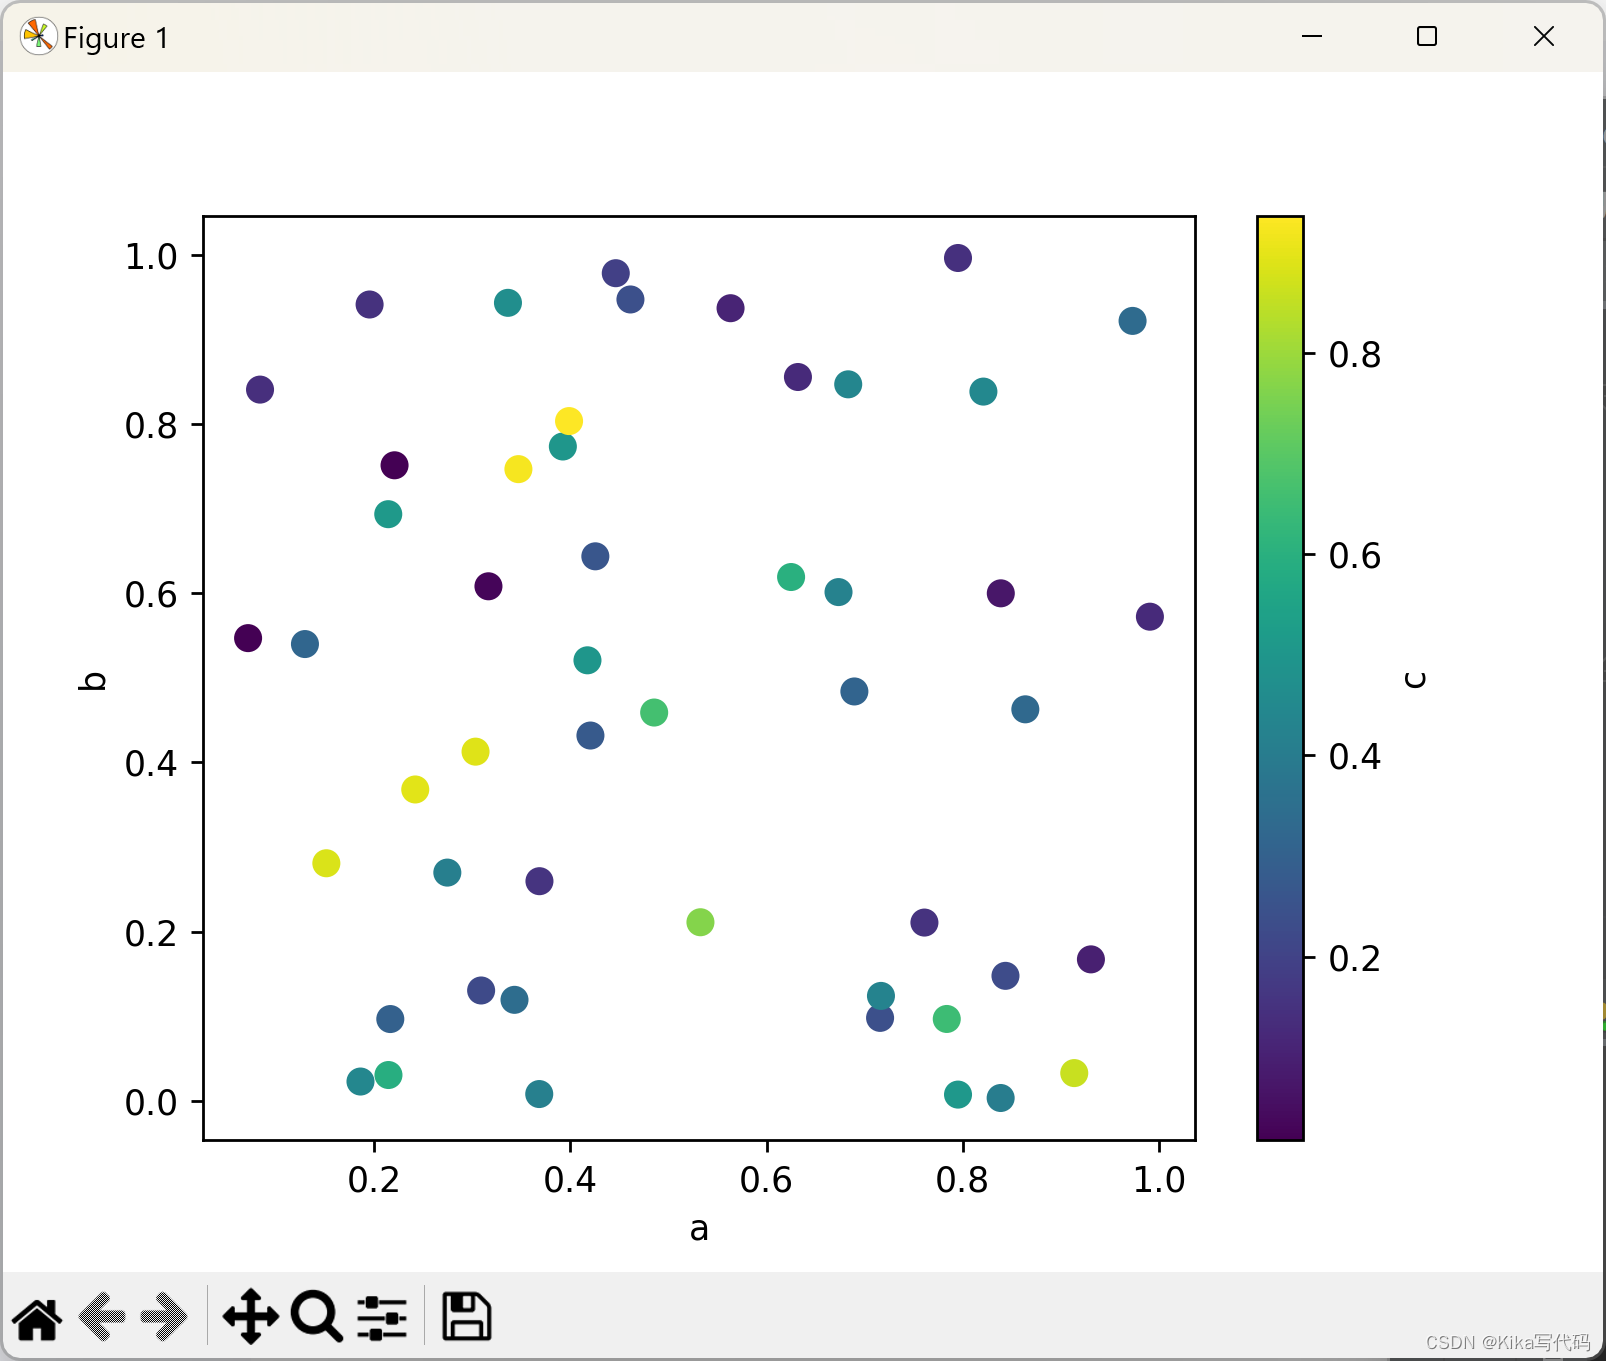
Task: Click the yellow top of the colorbar
Action: (1280, 226)
